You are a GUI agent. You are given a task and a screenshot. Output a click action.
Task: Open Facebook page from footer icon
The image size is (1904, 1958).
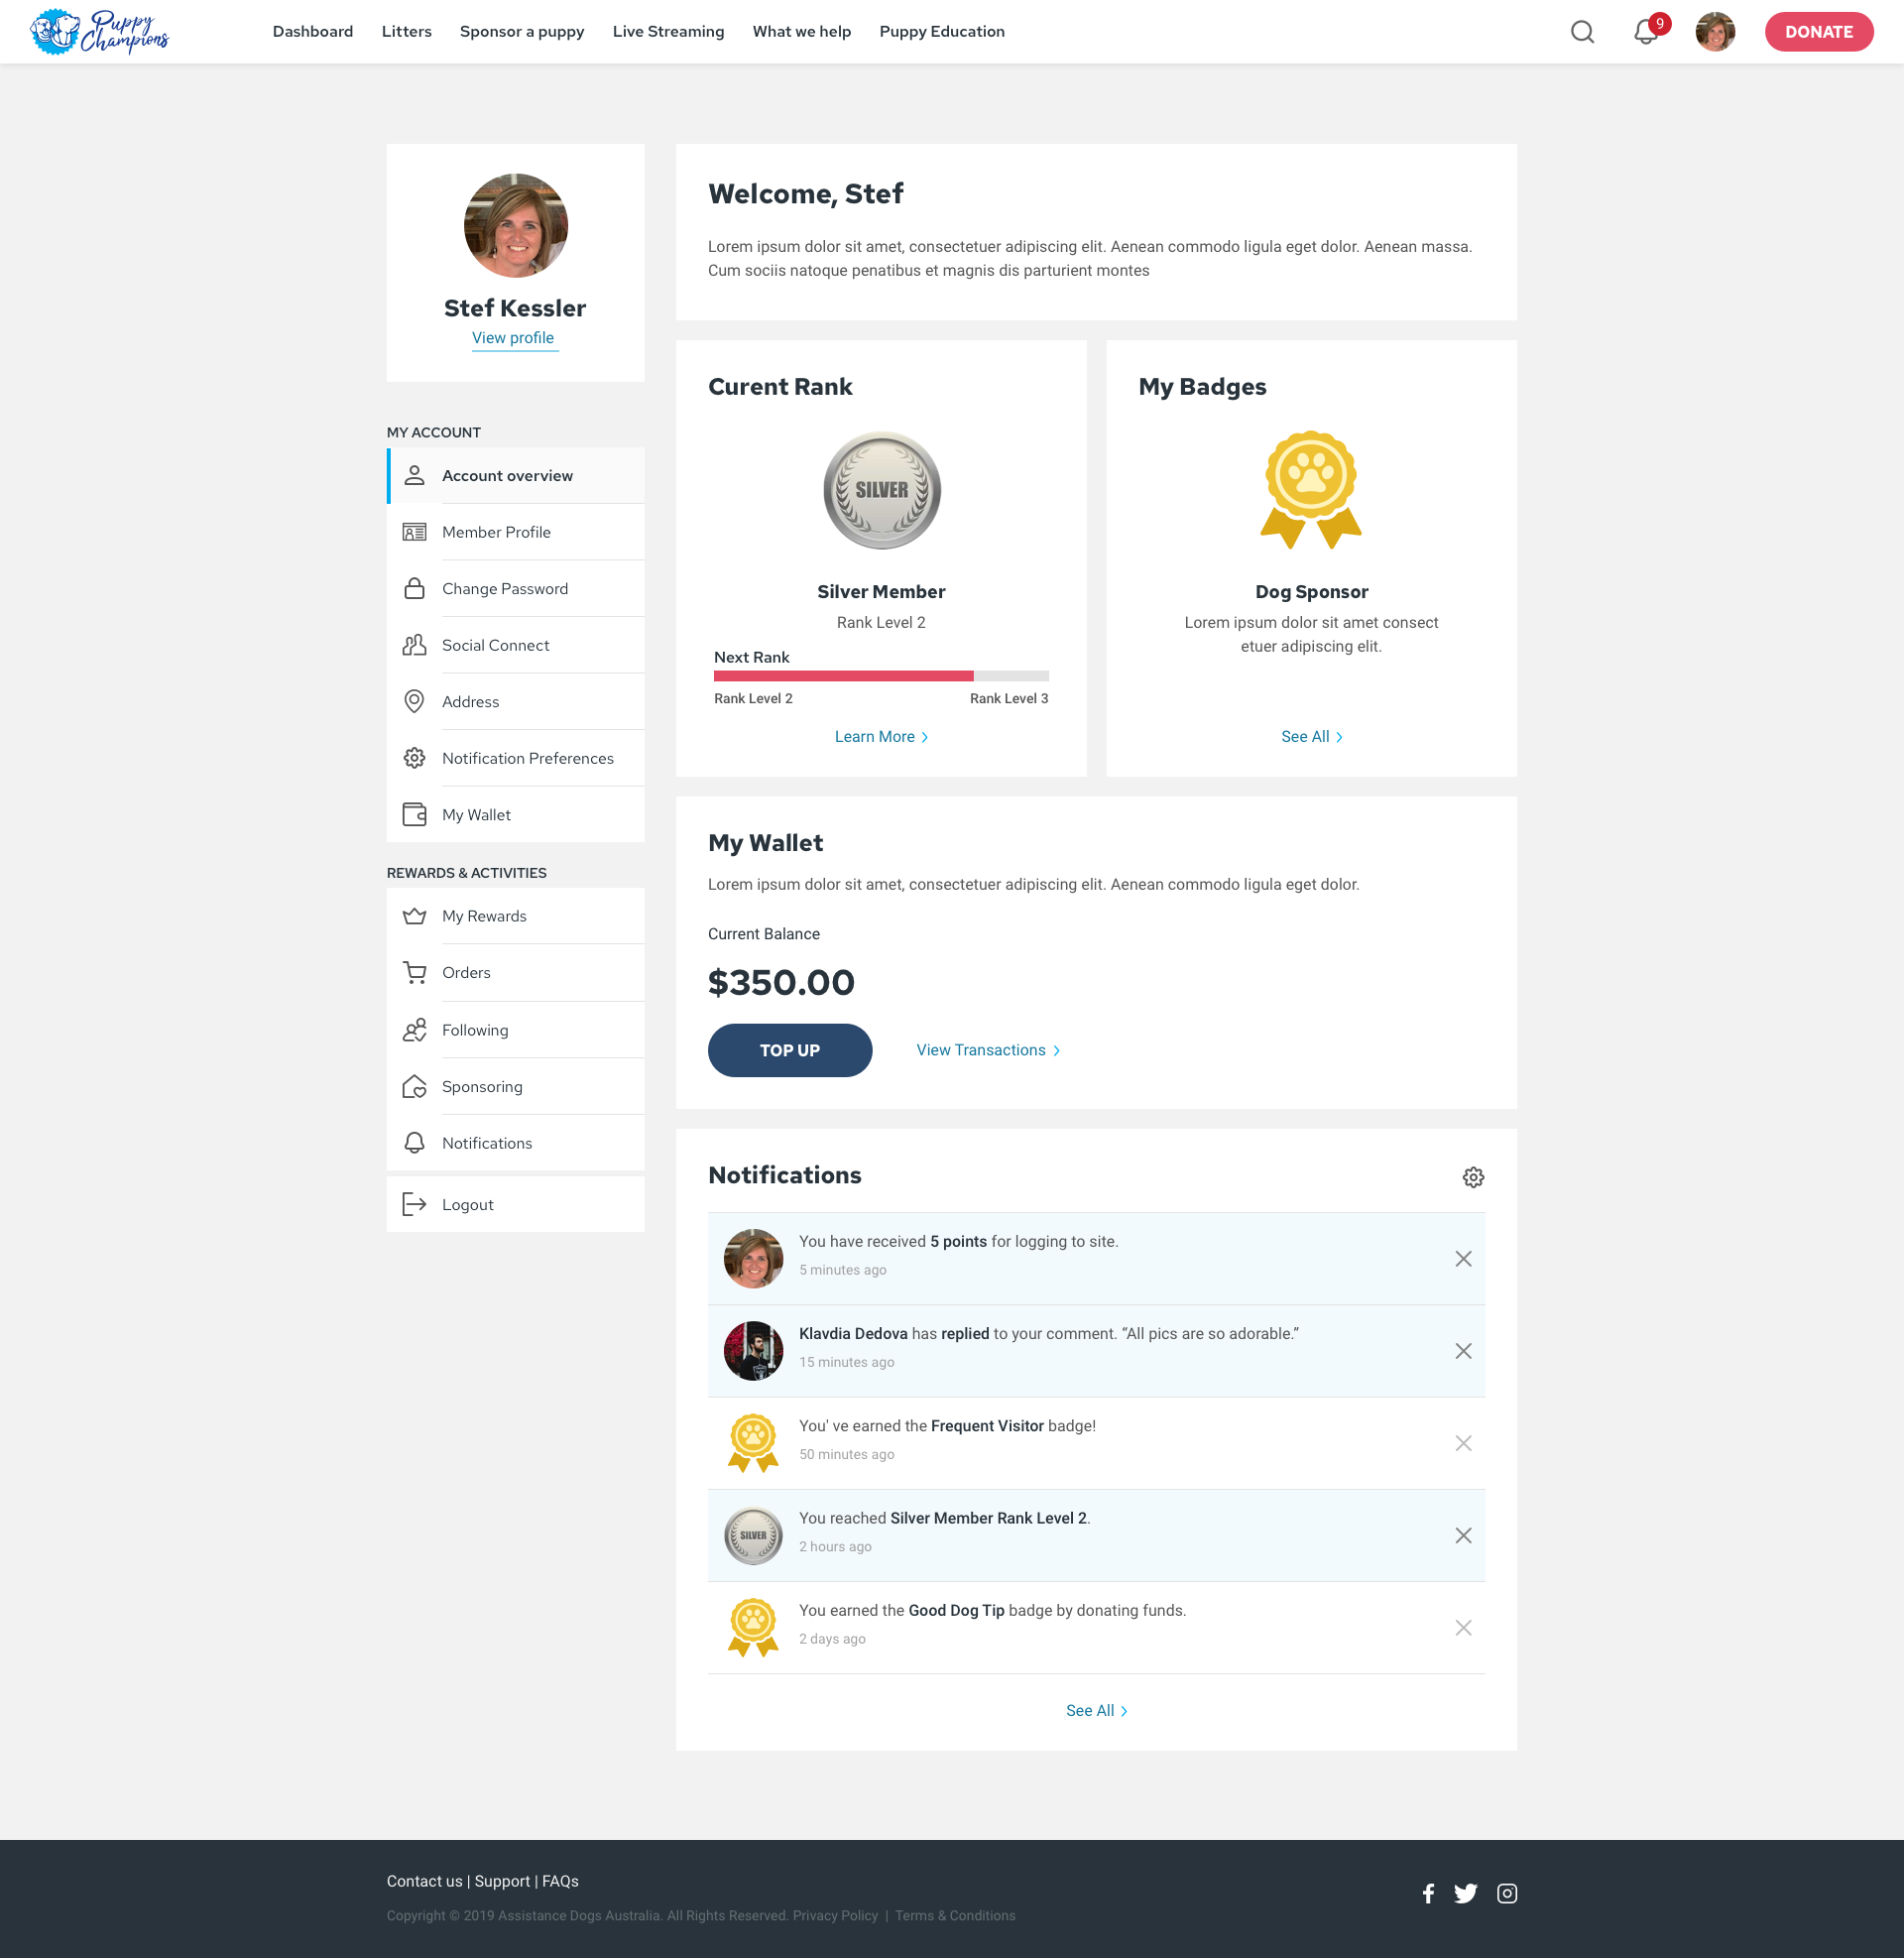point(1428,1893)
